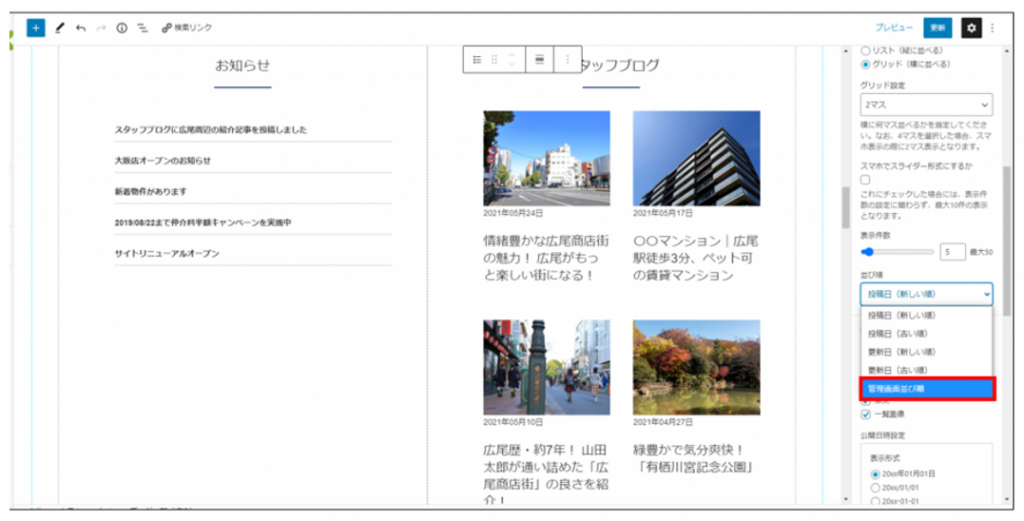1024x521 pixels.
Task: Open the three-dot options menu at top right
Action: pos(993,28)
